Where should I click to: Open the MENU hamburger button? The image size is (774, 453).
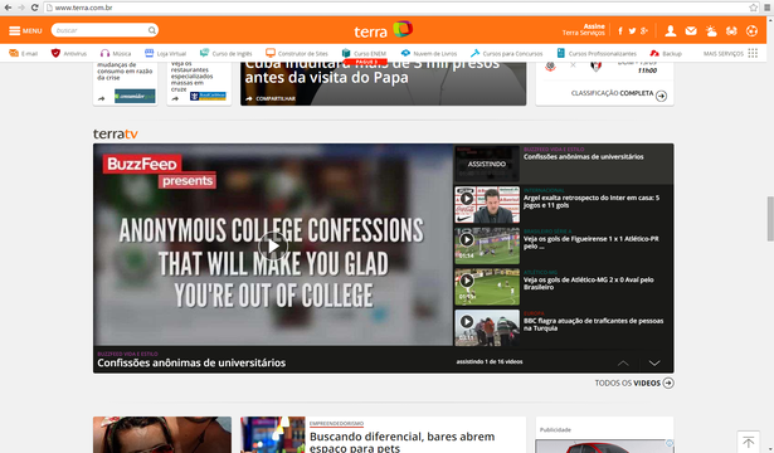pyautogui.click(x=25, y=31)
